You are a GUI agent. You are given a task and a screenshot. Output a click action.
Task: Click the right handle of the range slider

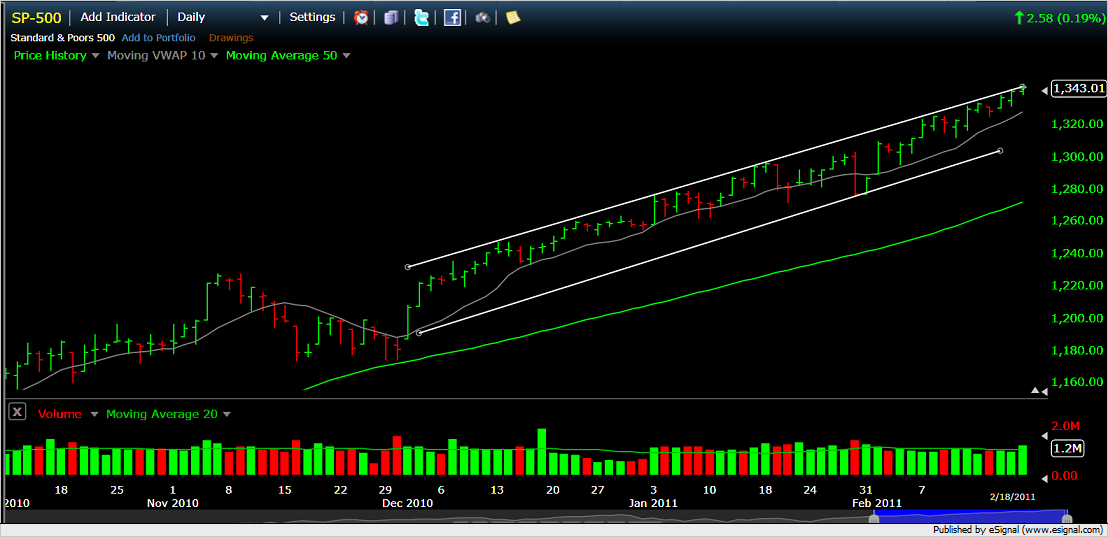tap(1067, 519)
